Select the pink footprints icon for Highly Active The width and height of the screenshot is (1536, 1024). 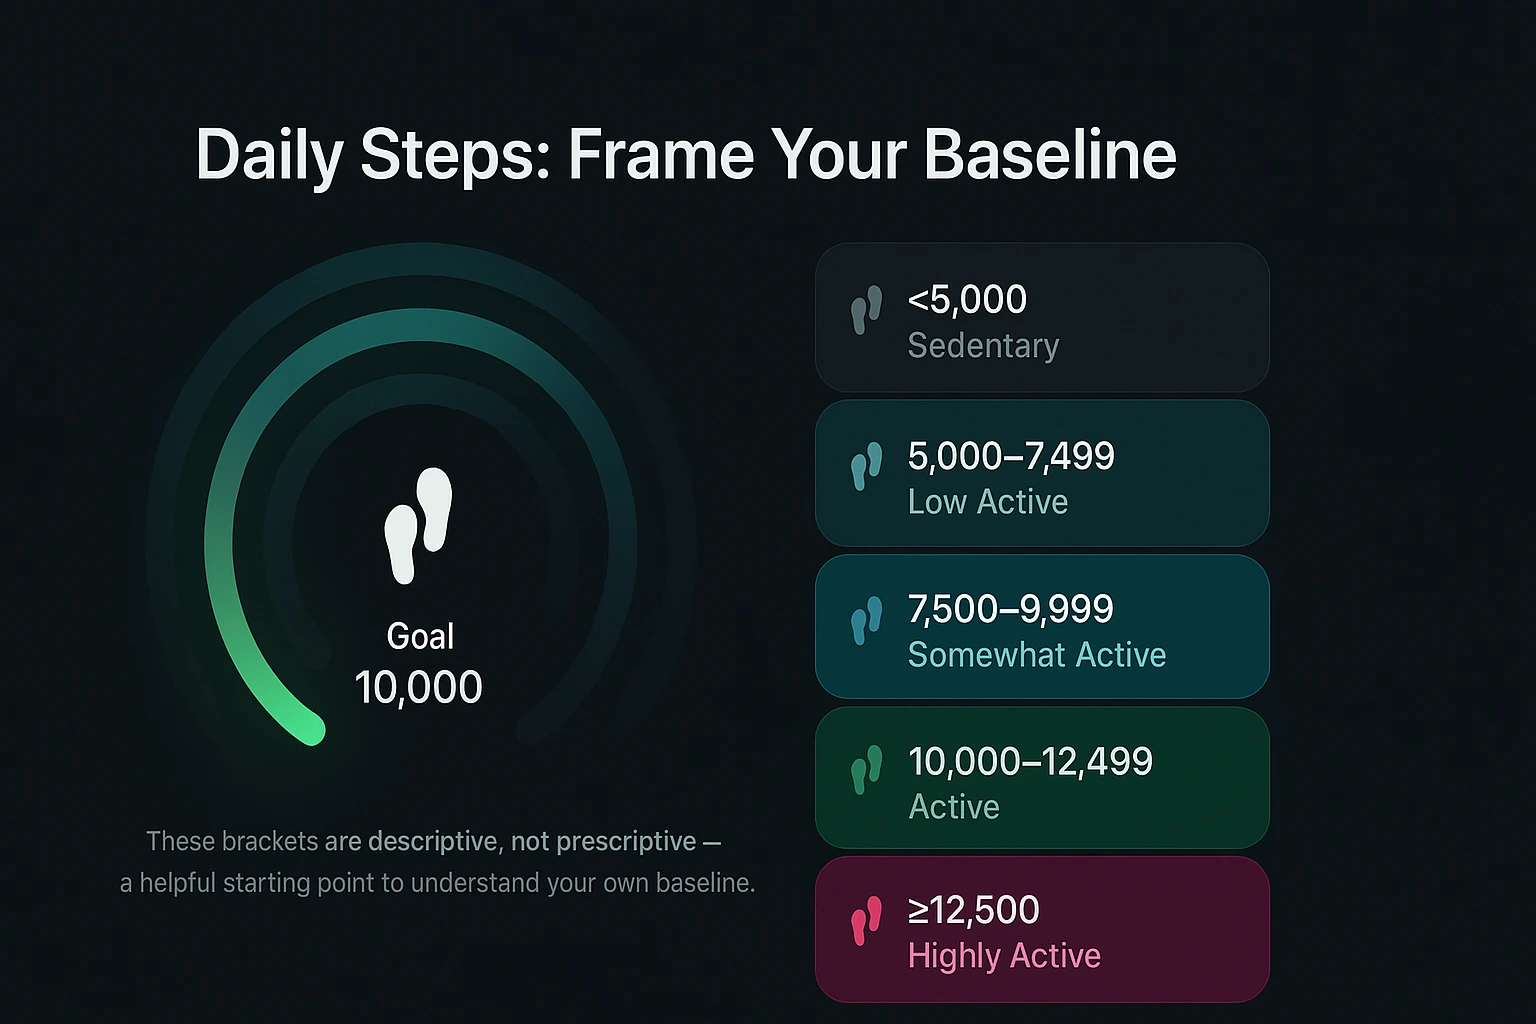click(x=866, y=920)
